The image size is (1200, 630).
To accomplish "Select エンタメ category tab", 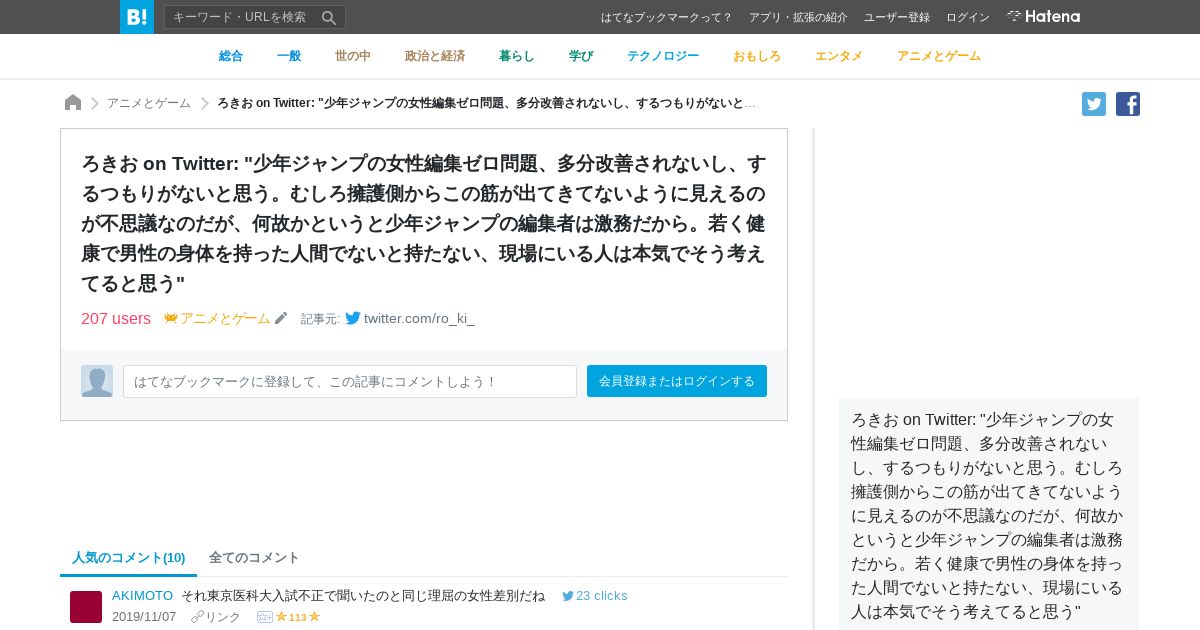I will (839, 56).
